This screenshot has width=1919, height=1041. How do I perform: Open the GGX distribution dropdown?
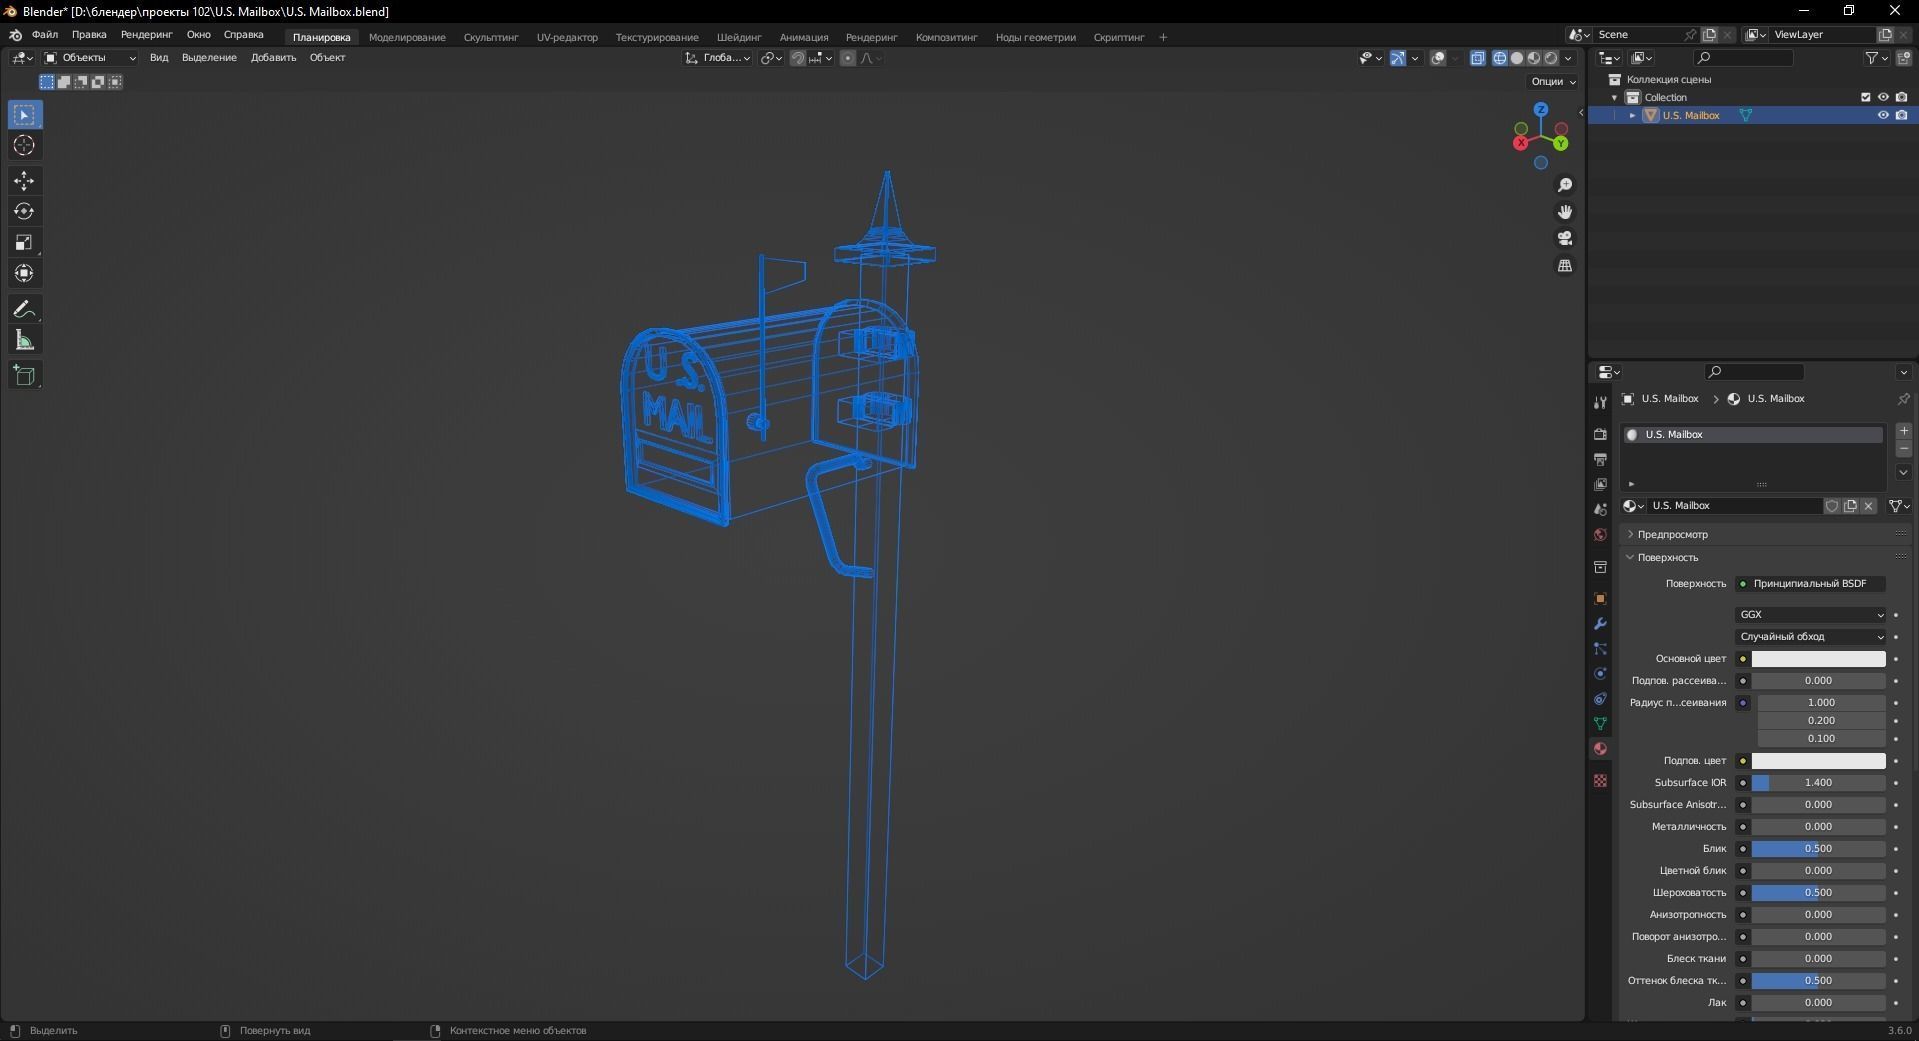pyautogui.click(x=1811, y=615)
